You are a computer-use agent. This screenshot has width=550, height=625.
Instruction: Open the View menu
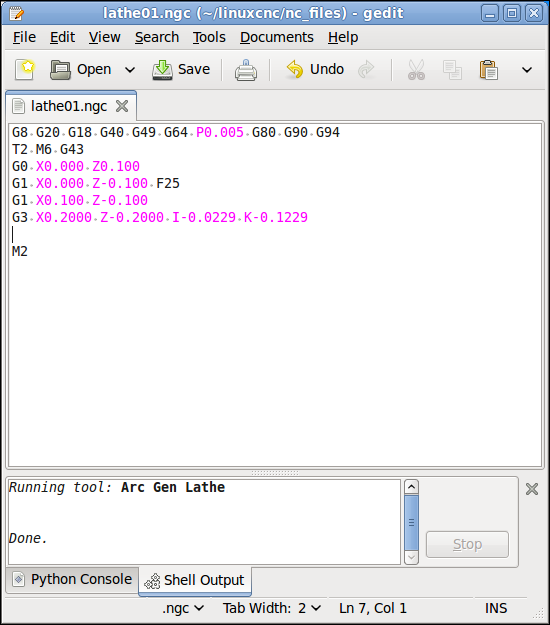click(x=104, y=37)
